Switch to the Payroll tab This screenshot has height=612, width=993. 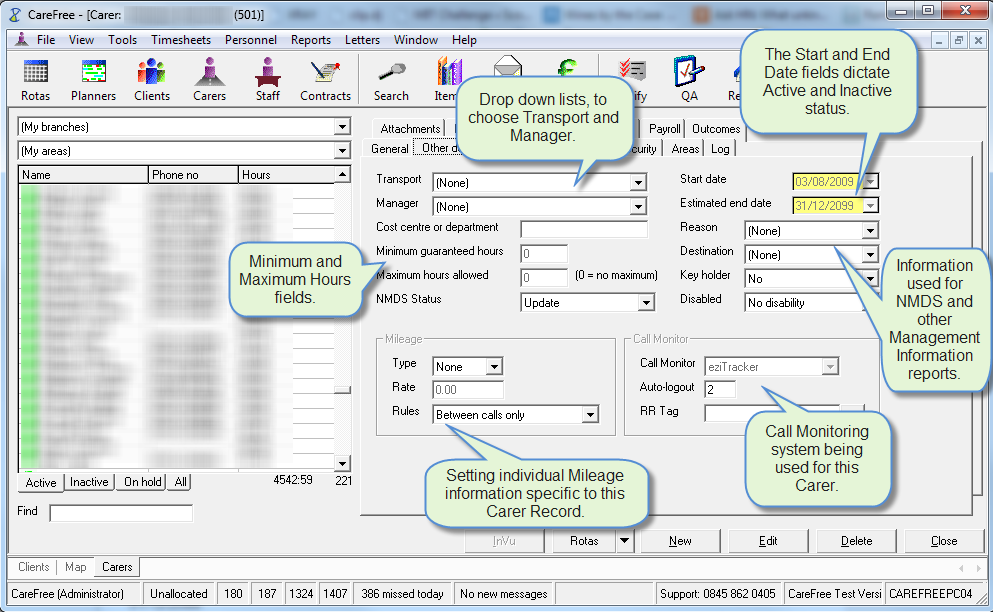tap(664, 129)
